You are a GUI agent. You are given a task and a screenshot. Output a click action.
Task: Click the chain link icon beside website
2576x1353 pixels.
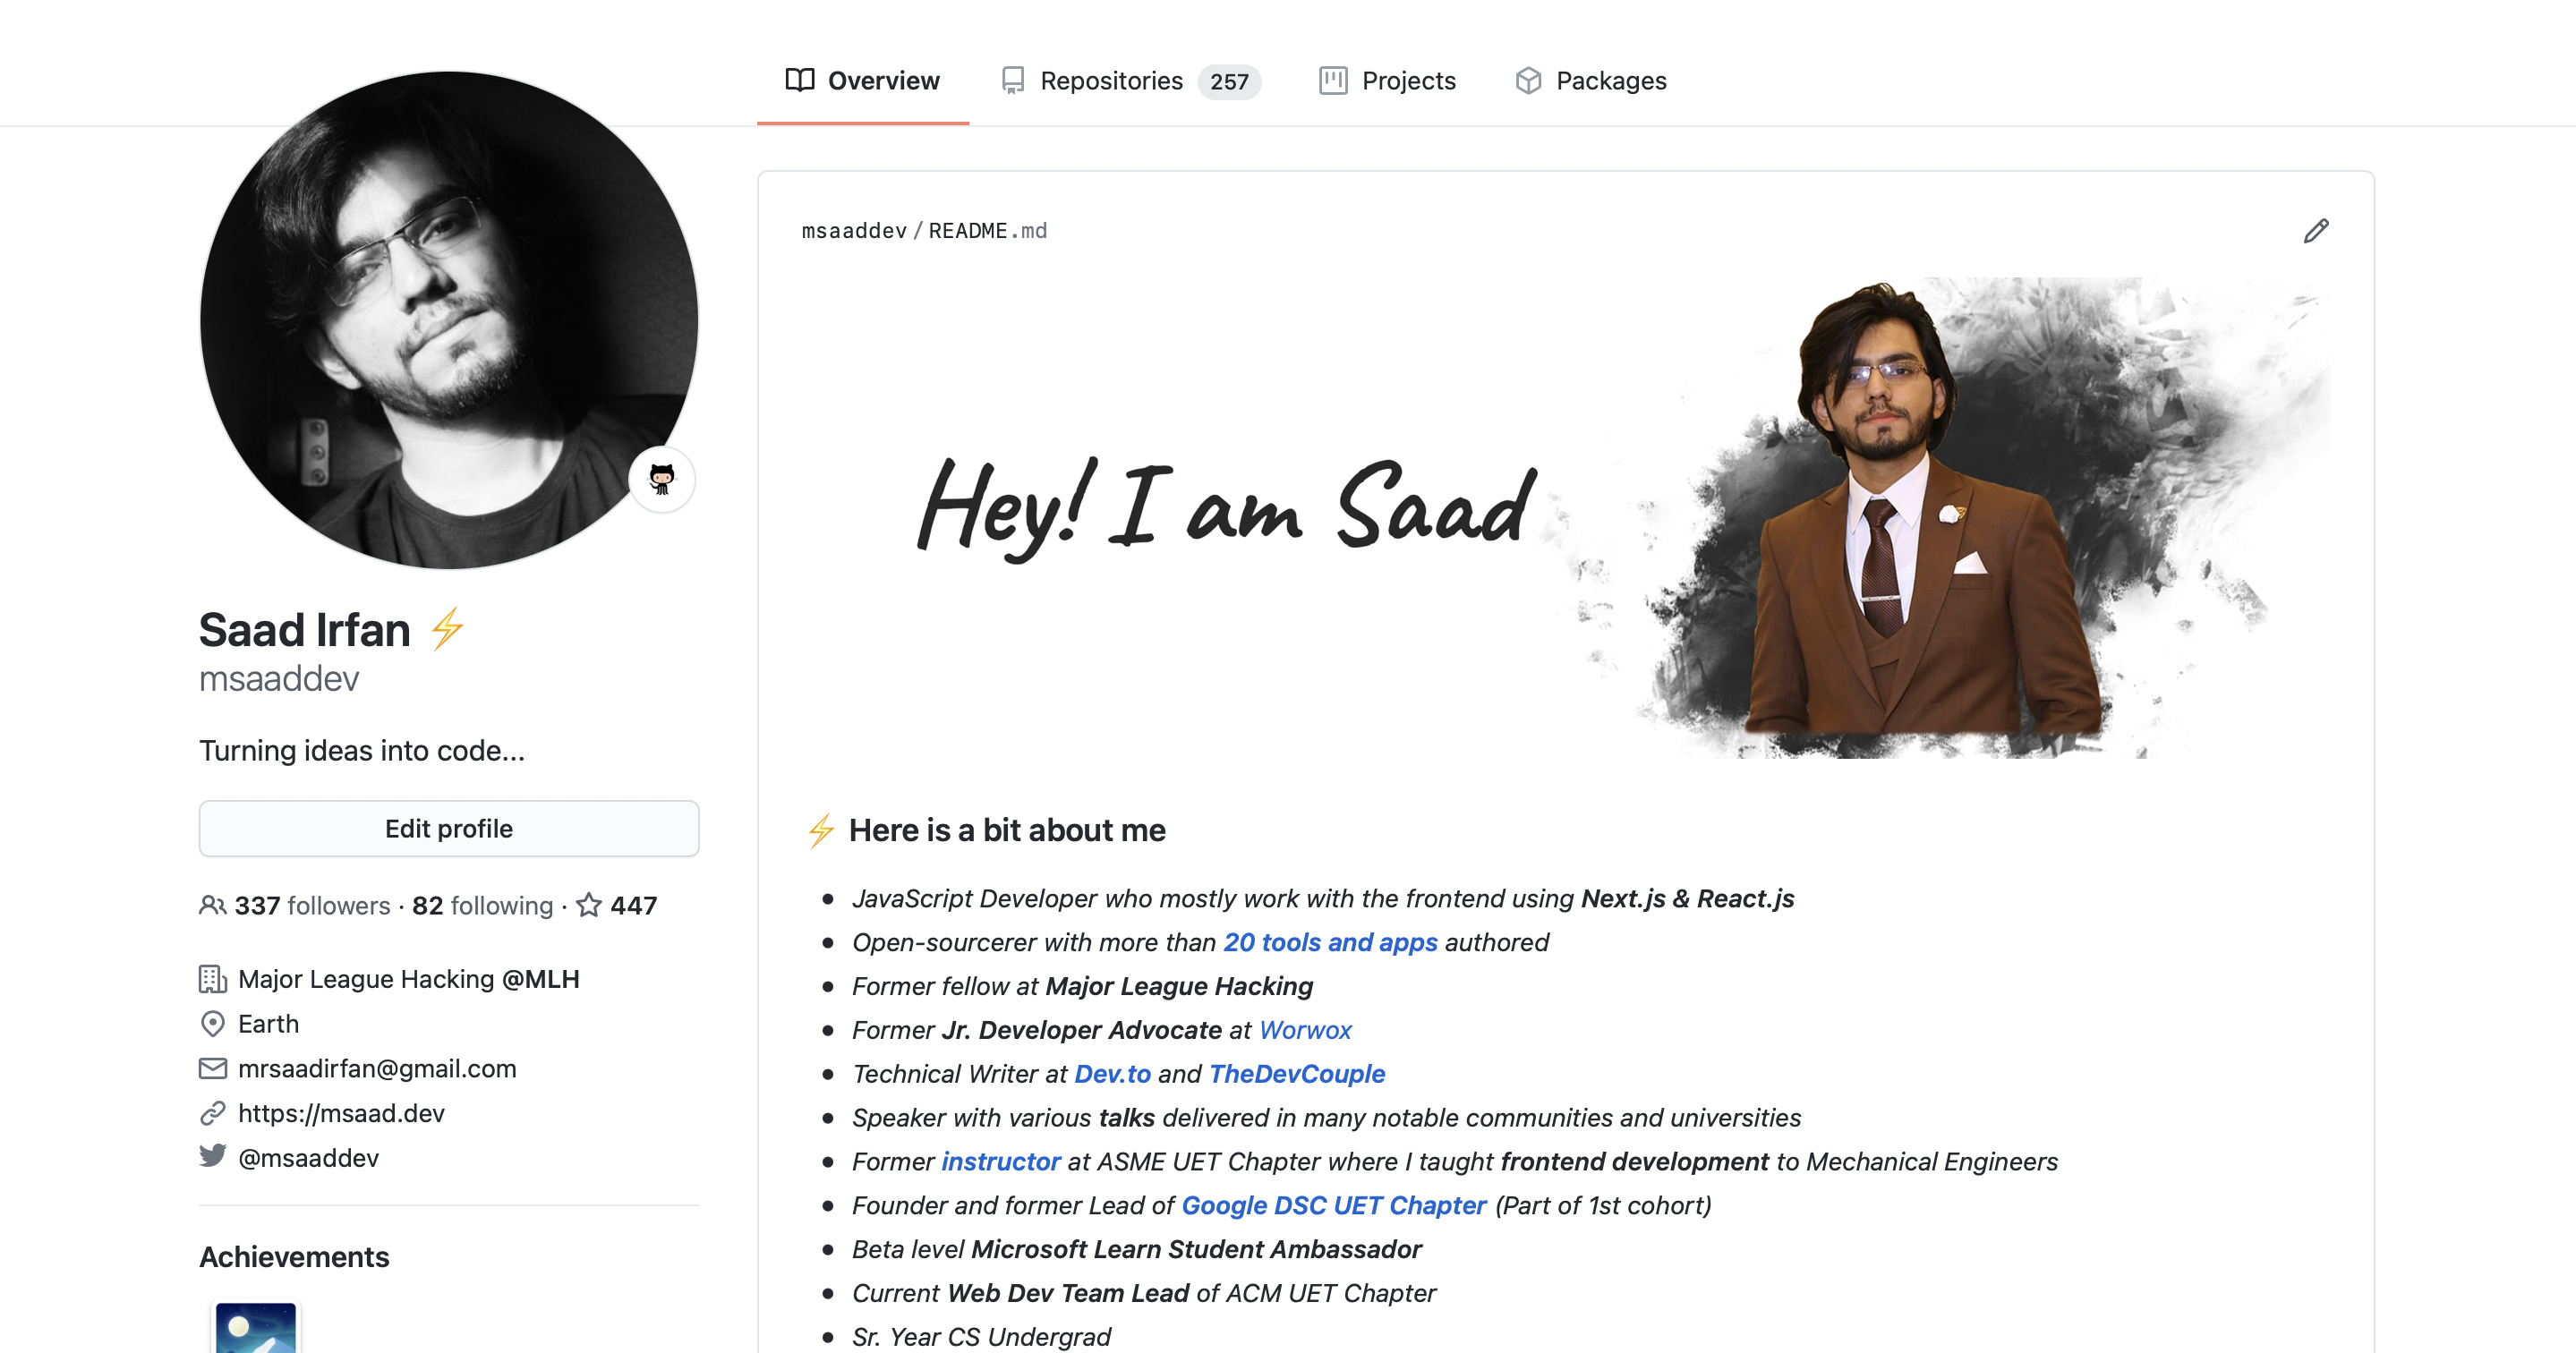coord(212,1113)
